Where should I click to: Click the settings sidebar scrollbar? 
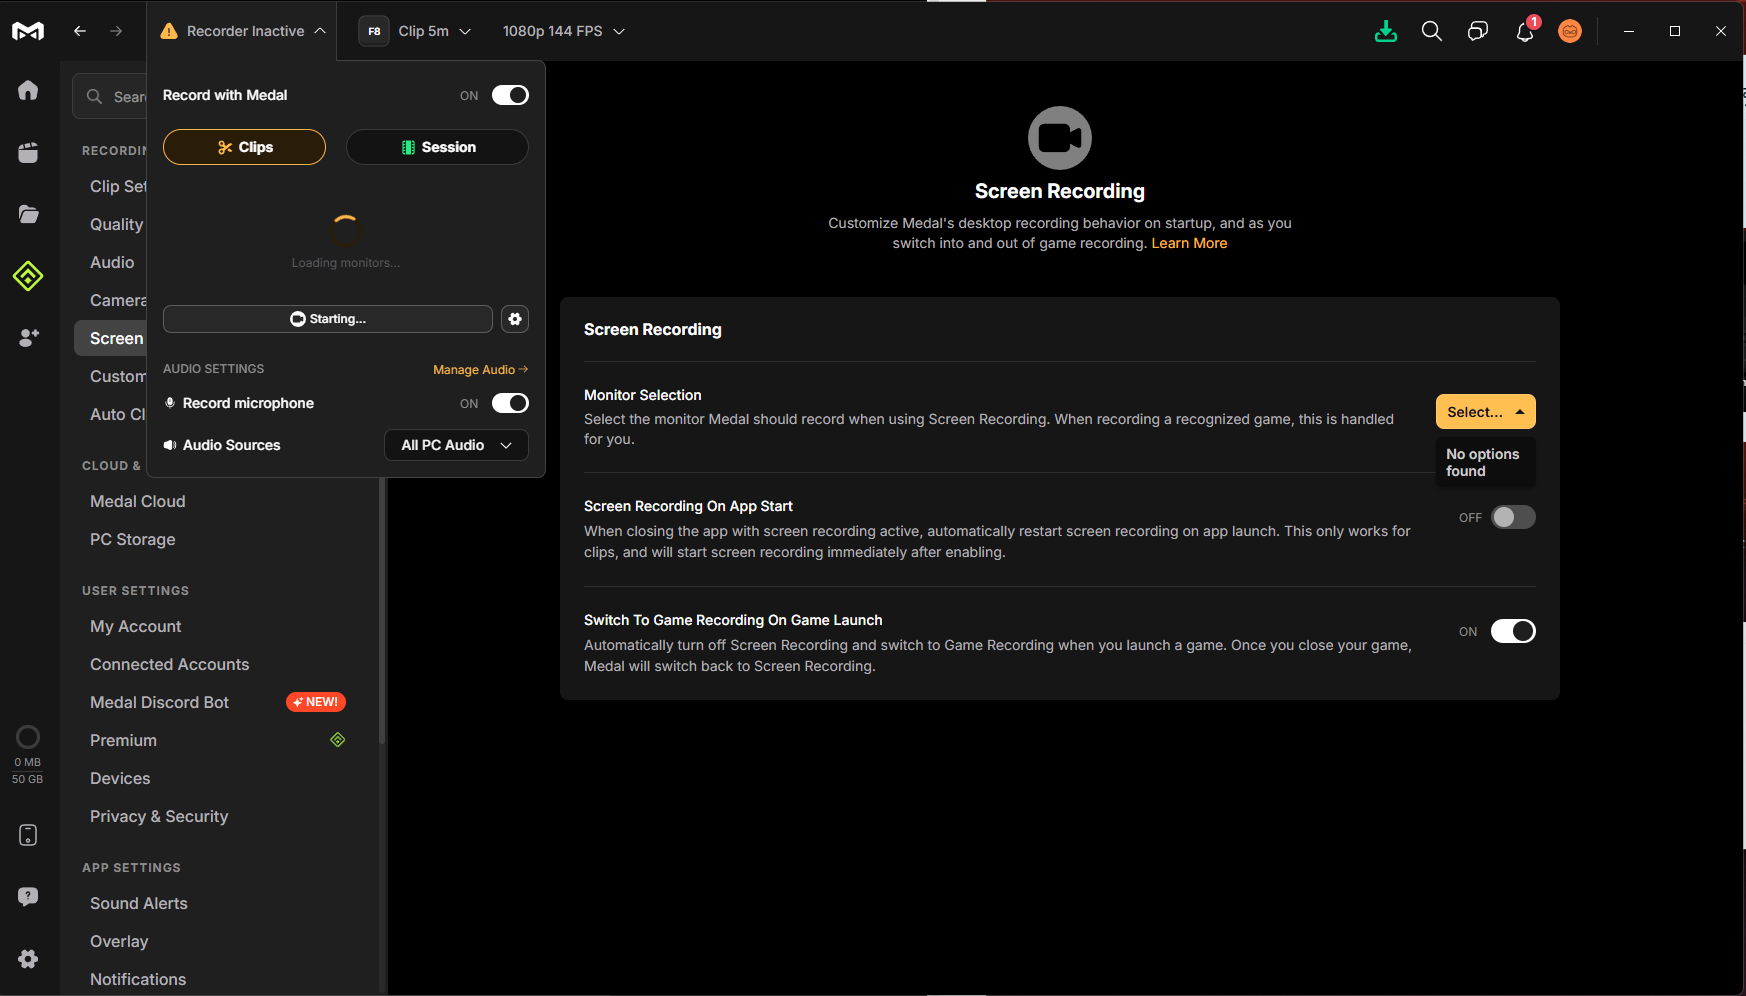382,610
